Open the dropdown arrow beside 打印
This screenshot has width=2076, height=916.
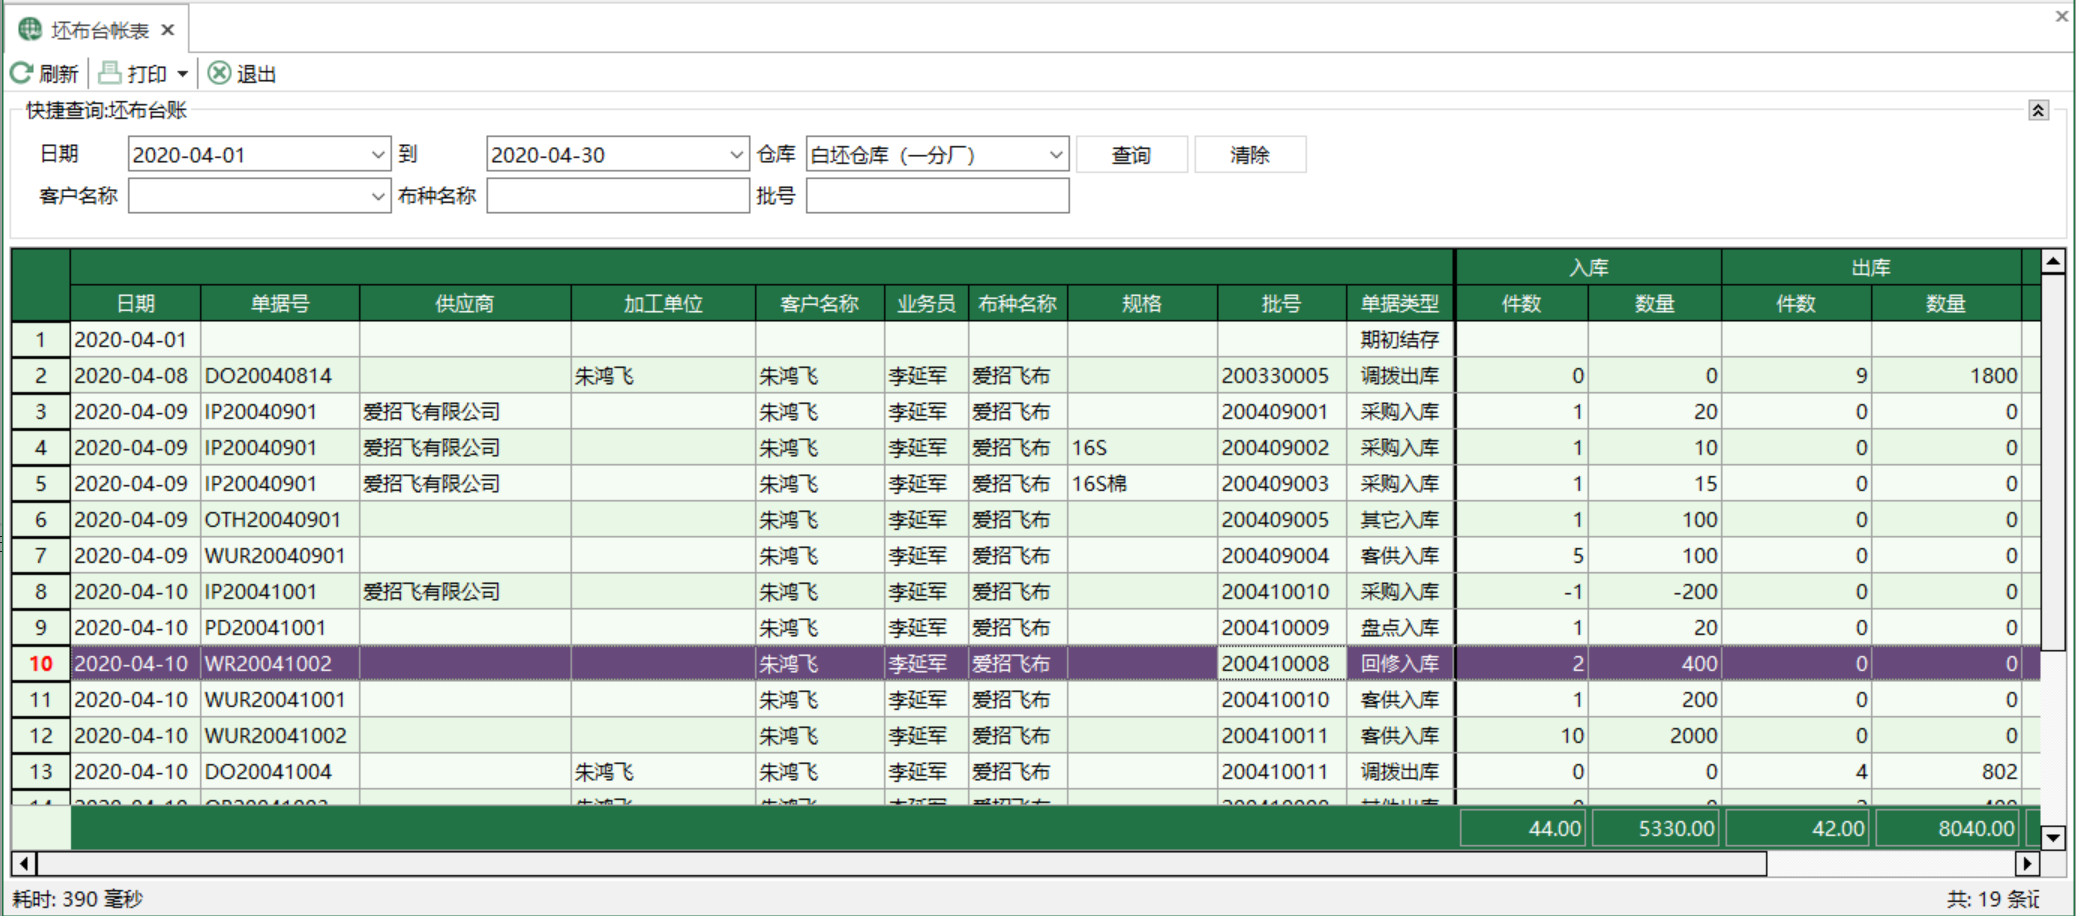click(182, 74)
